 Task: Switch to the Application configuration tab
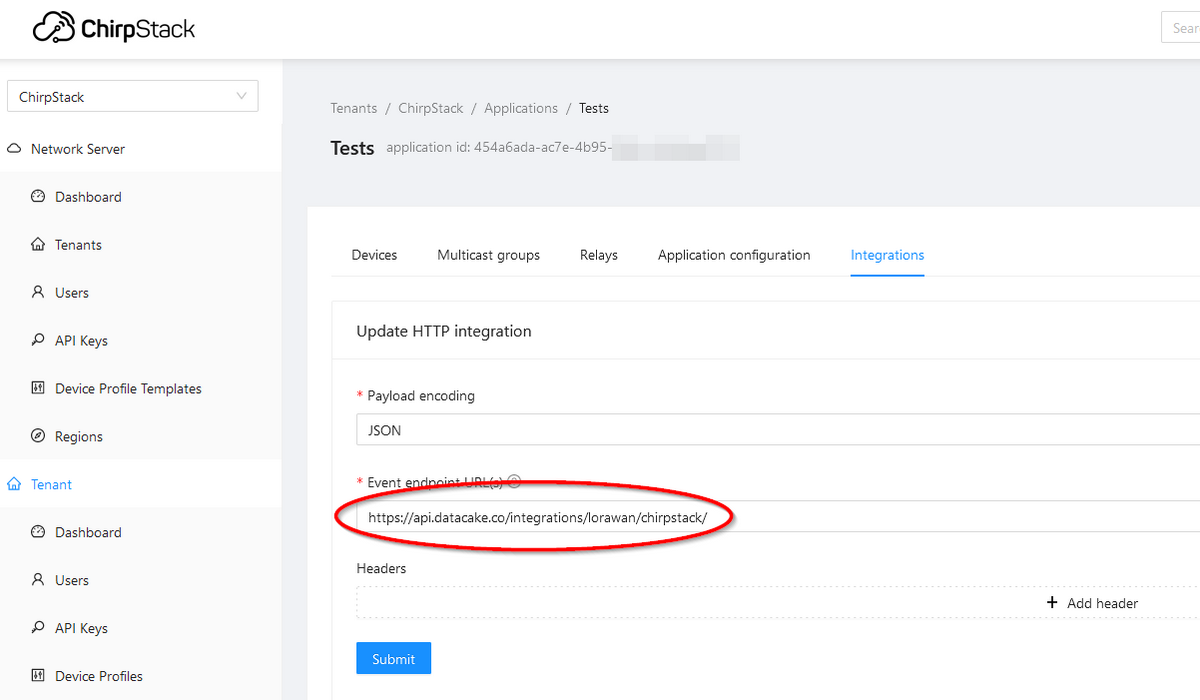(x=734, y=255)
